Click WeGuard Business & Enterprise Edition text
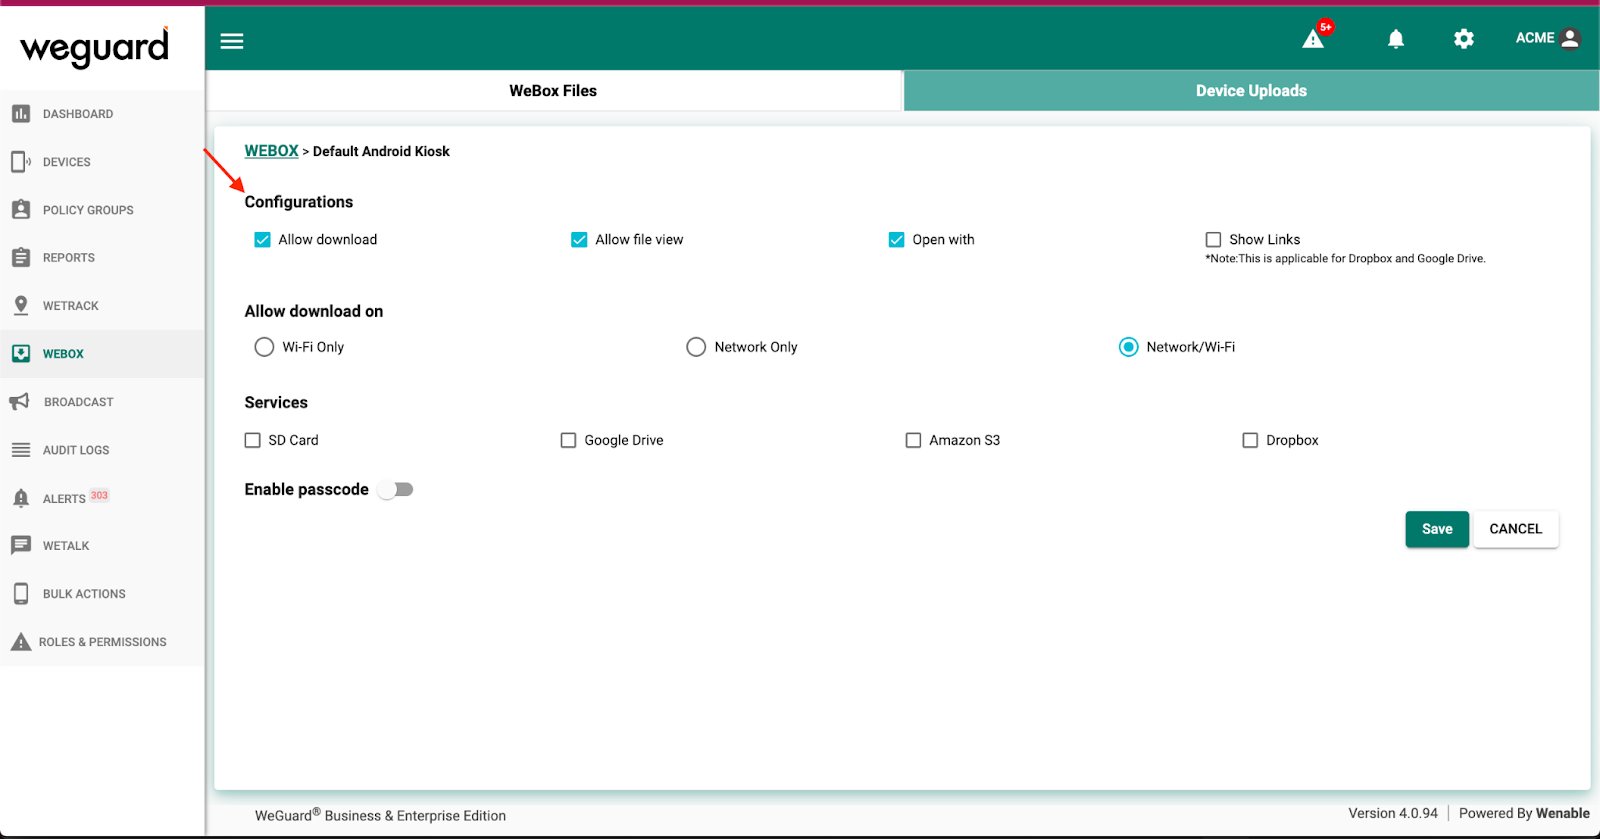 [380, 815]
